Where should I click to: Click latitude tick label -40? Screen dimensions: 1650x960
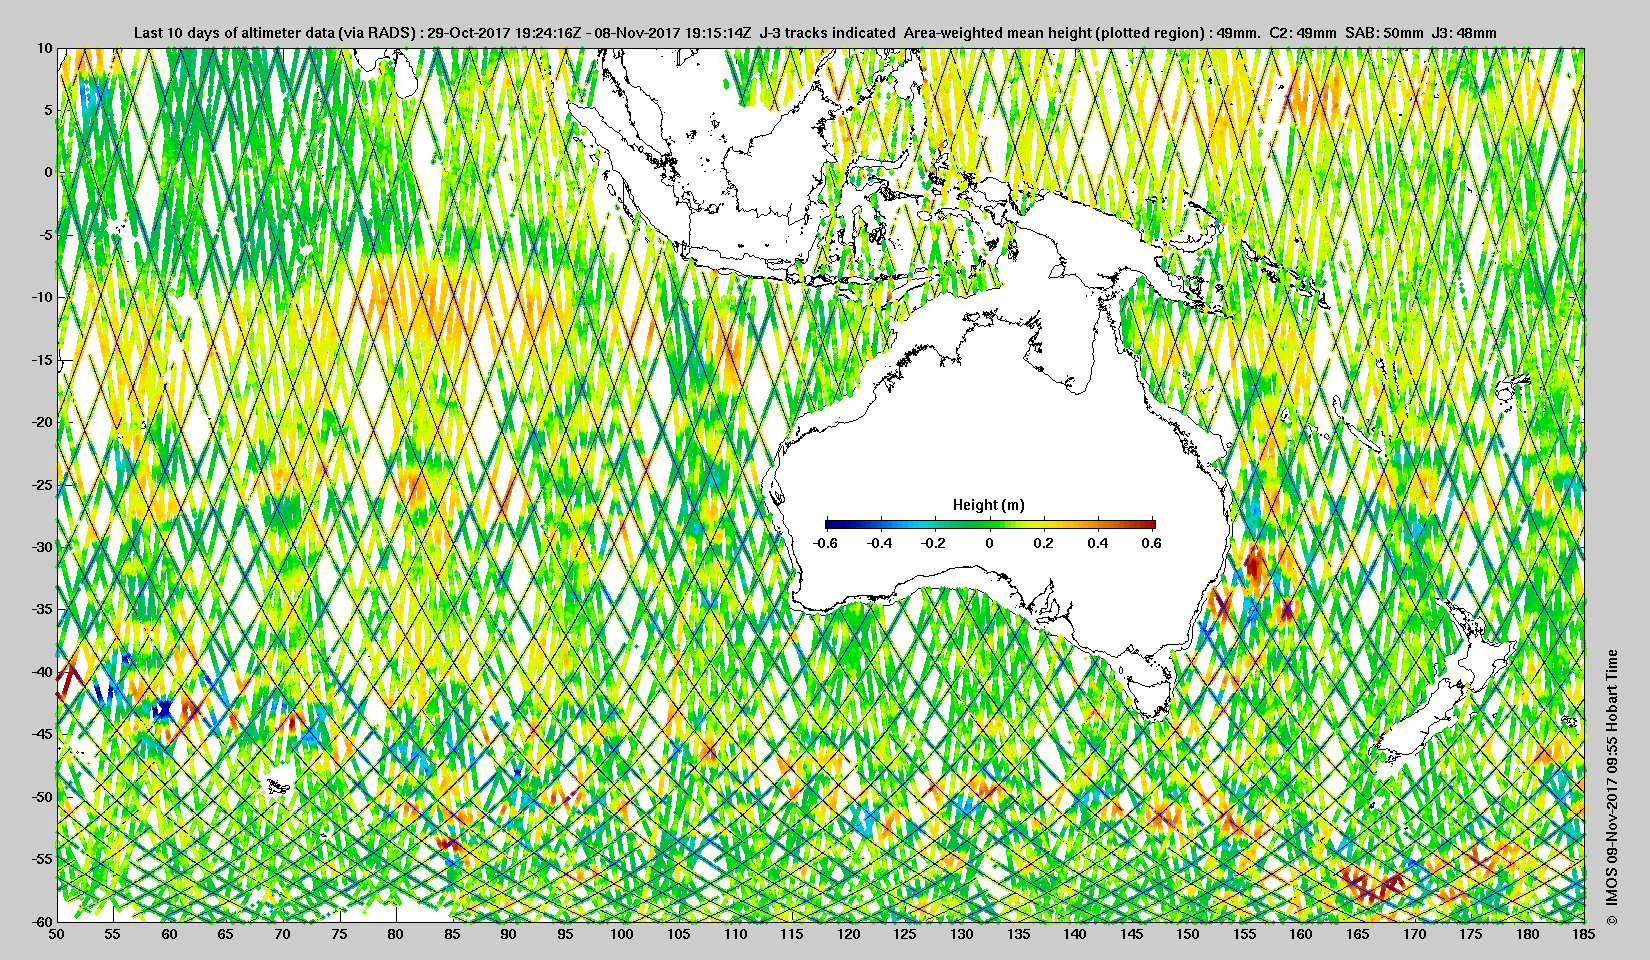pyautogui.click(x=43, y=672)
